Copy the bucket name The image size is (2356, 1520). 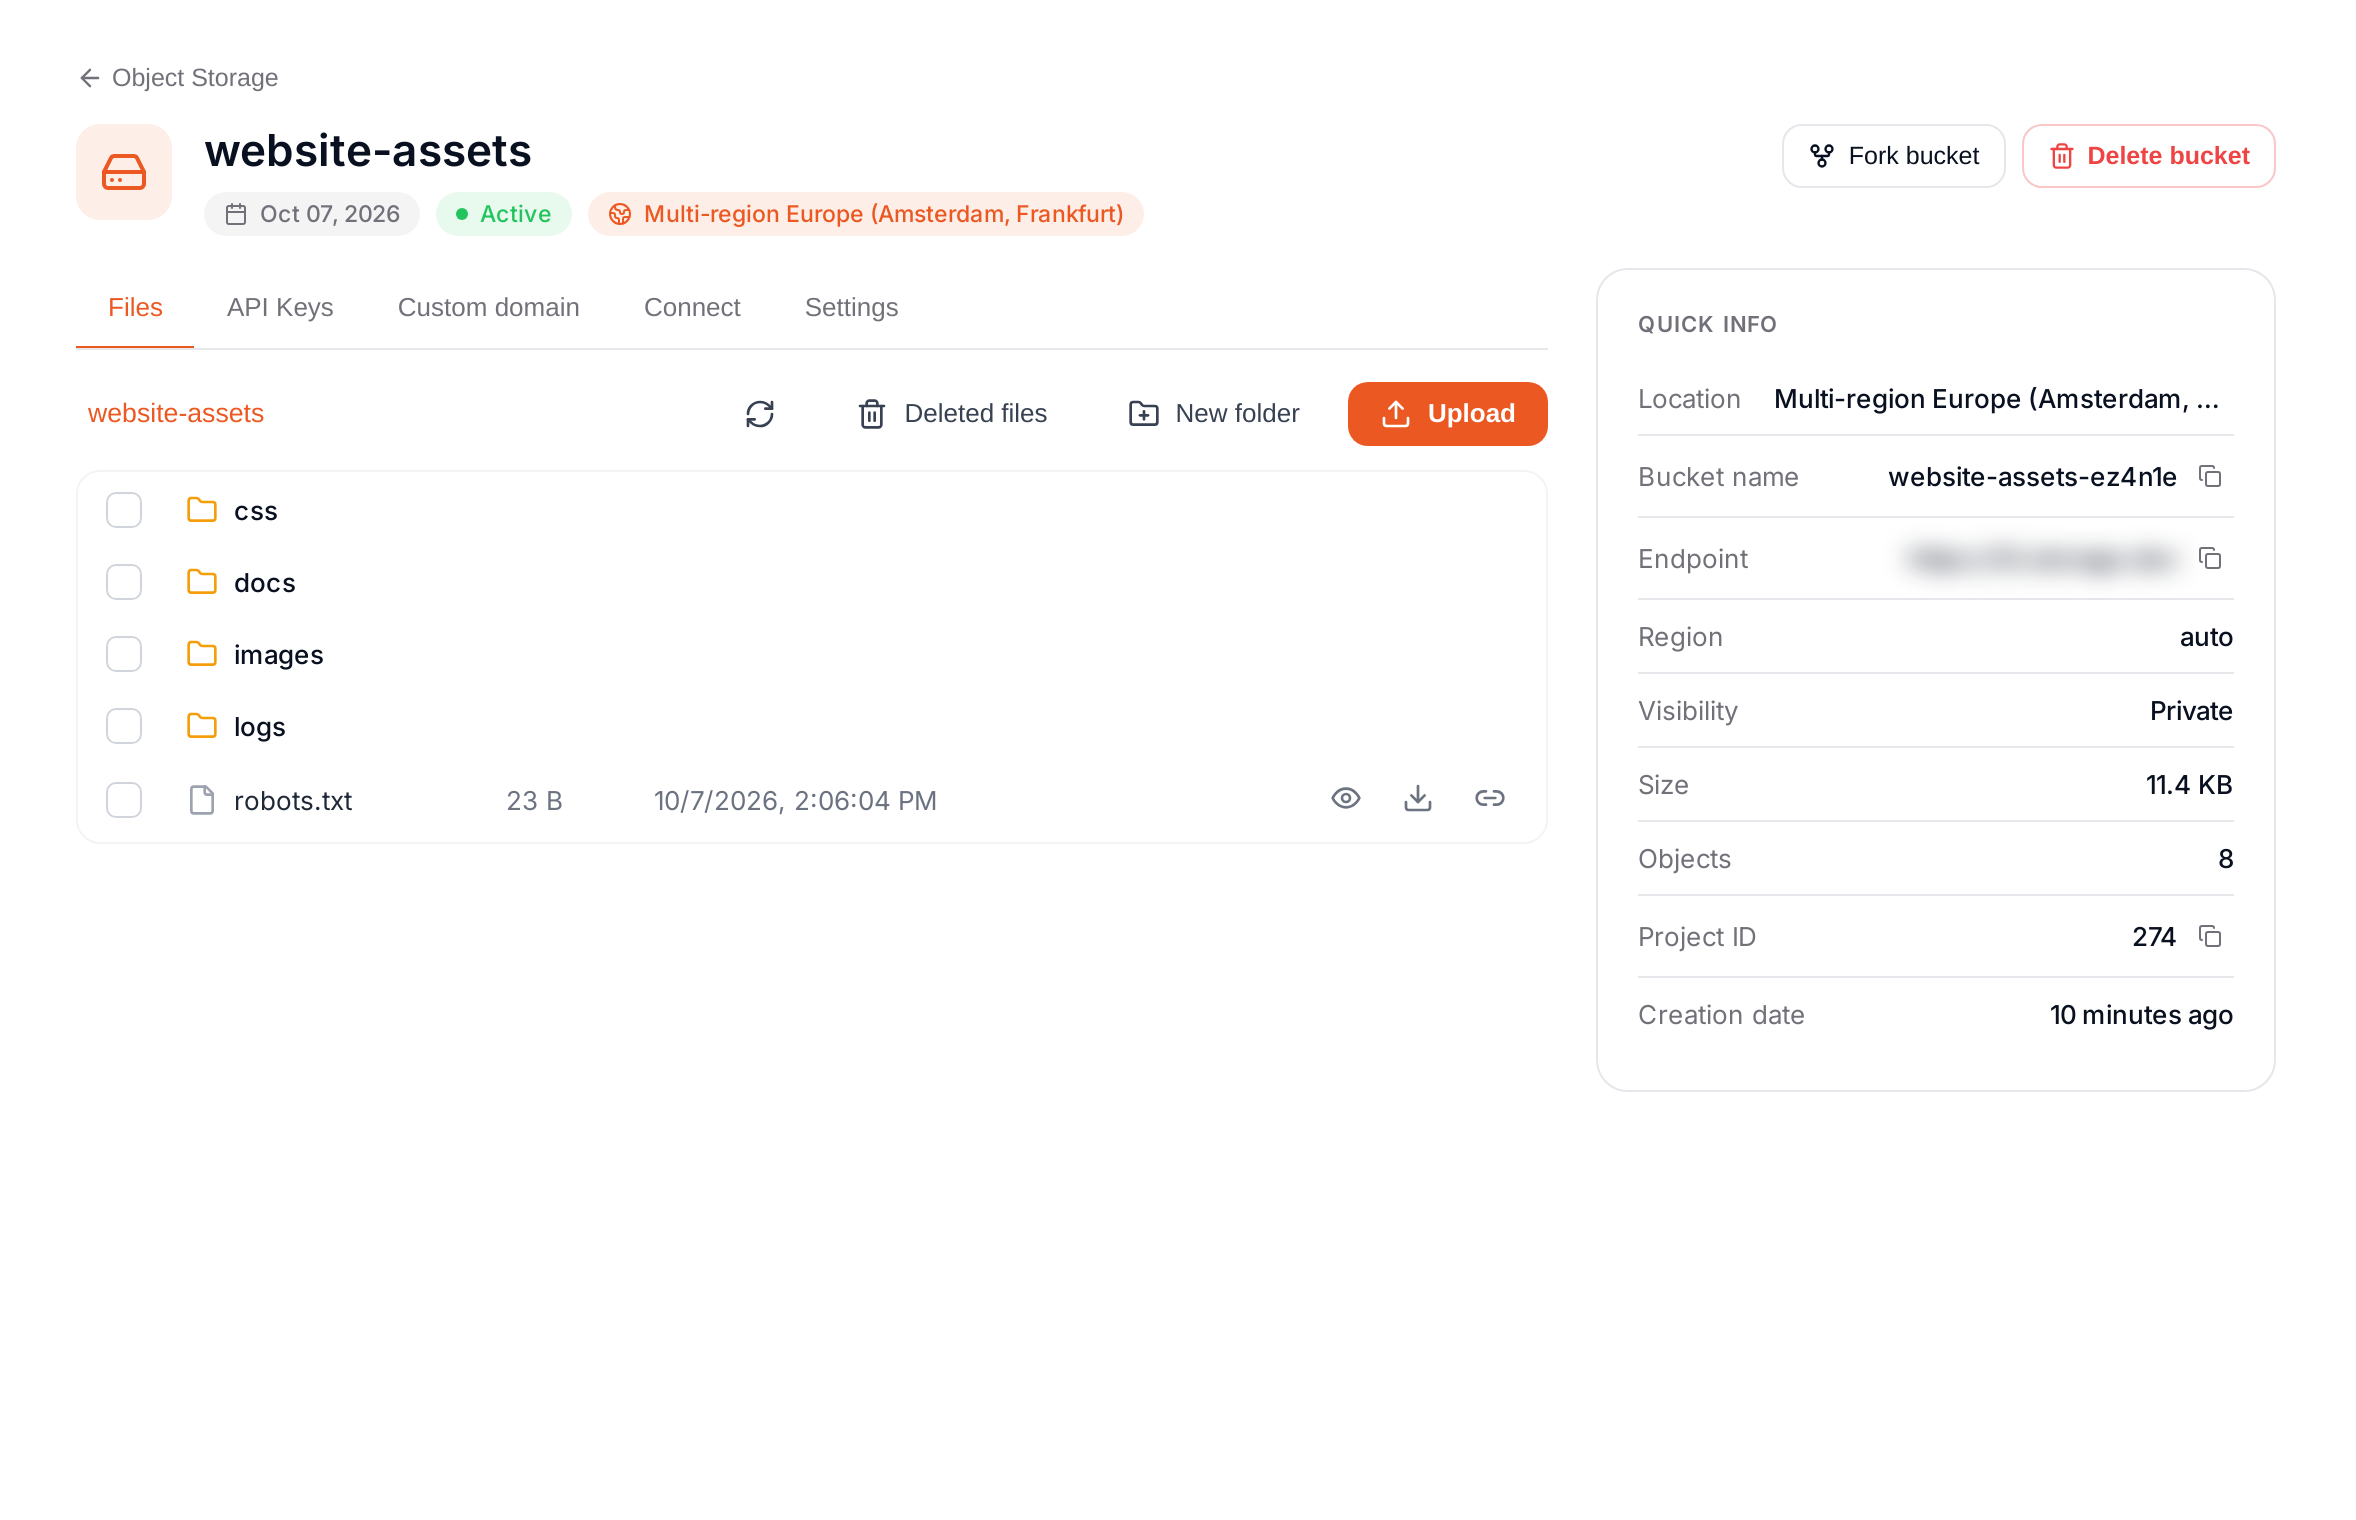point(2210,476)
